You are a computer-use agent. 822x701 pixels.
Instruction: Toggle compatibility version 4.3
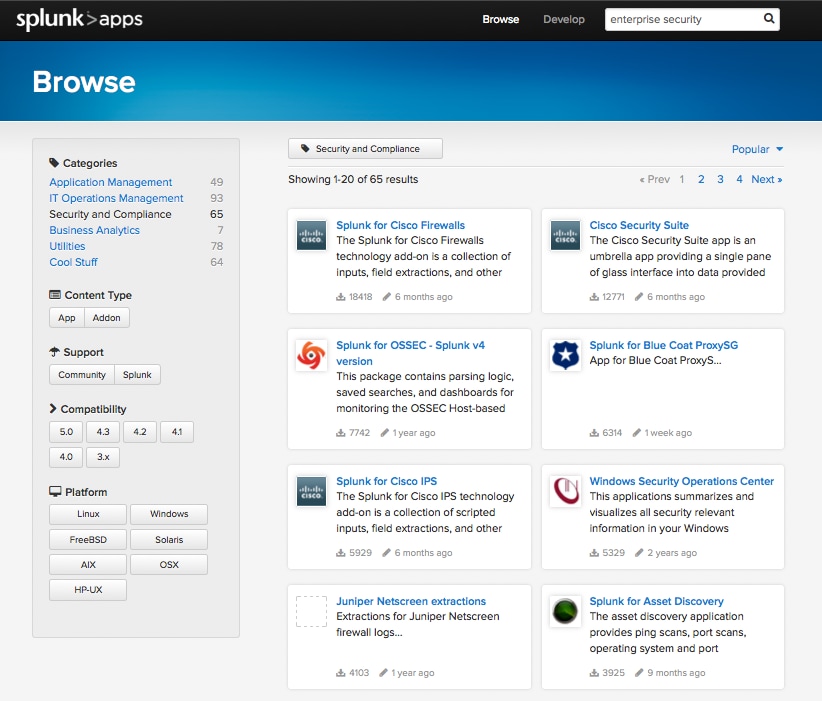[x=103, y=432]
